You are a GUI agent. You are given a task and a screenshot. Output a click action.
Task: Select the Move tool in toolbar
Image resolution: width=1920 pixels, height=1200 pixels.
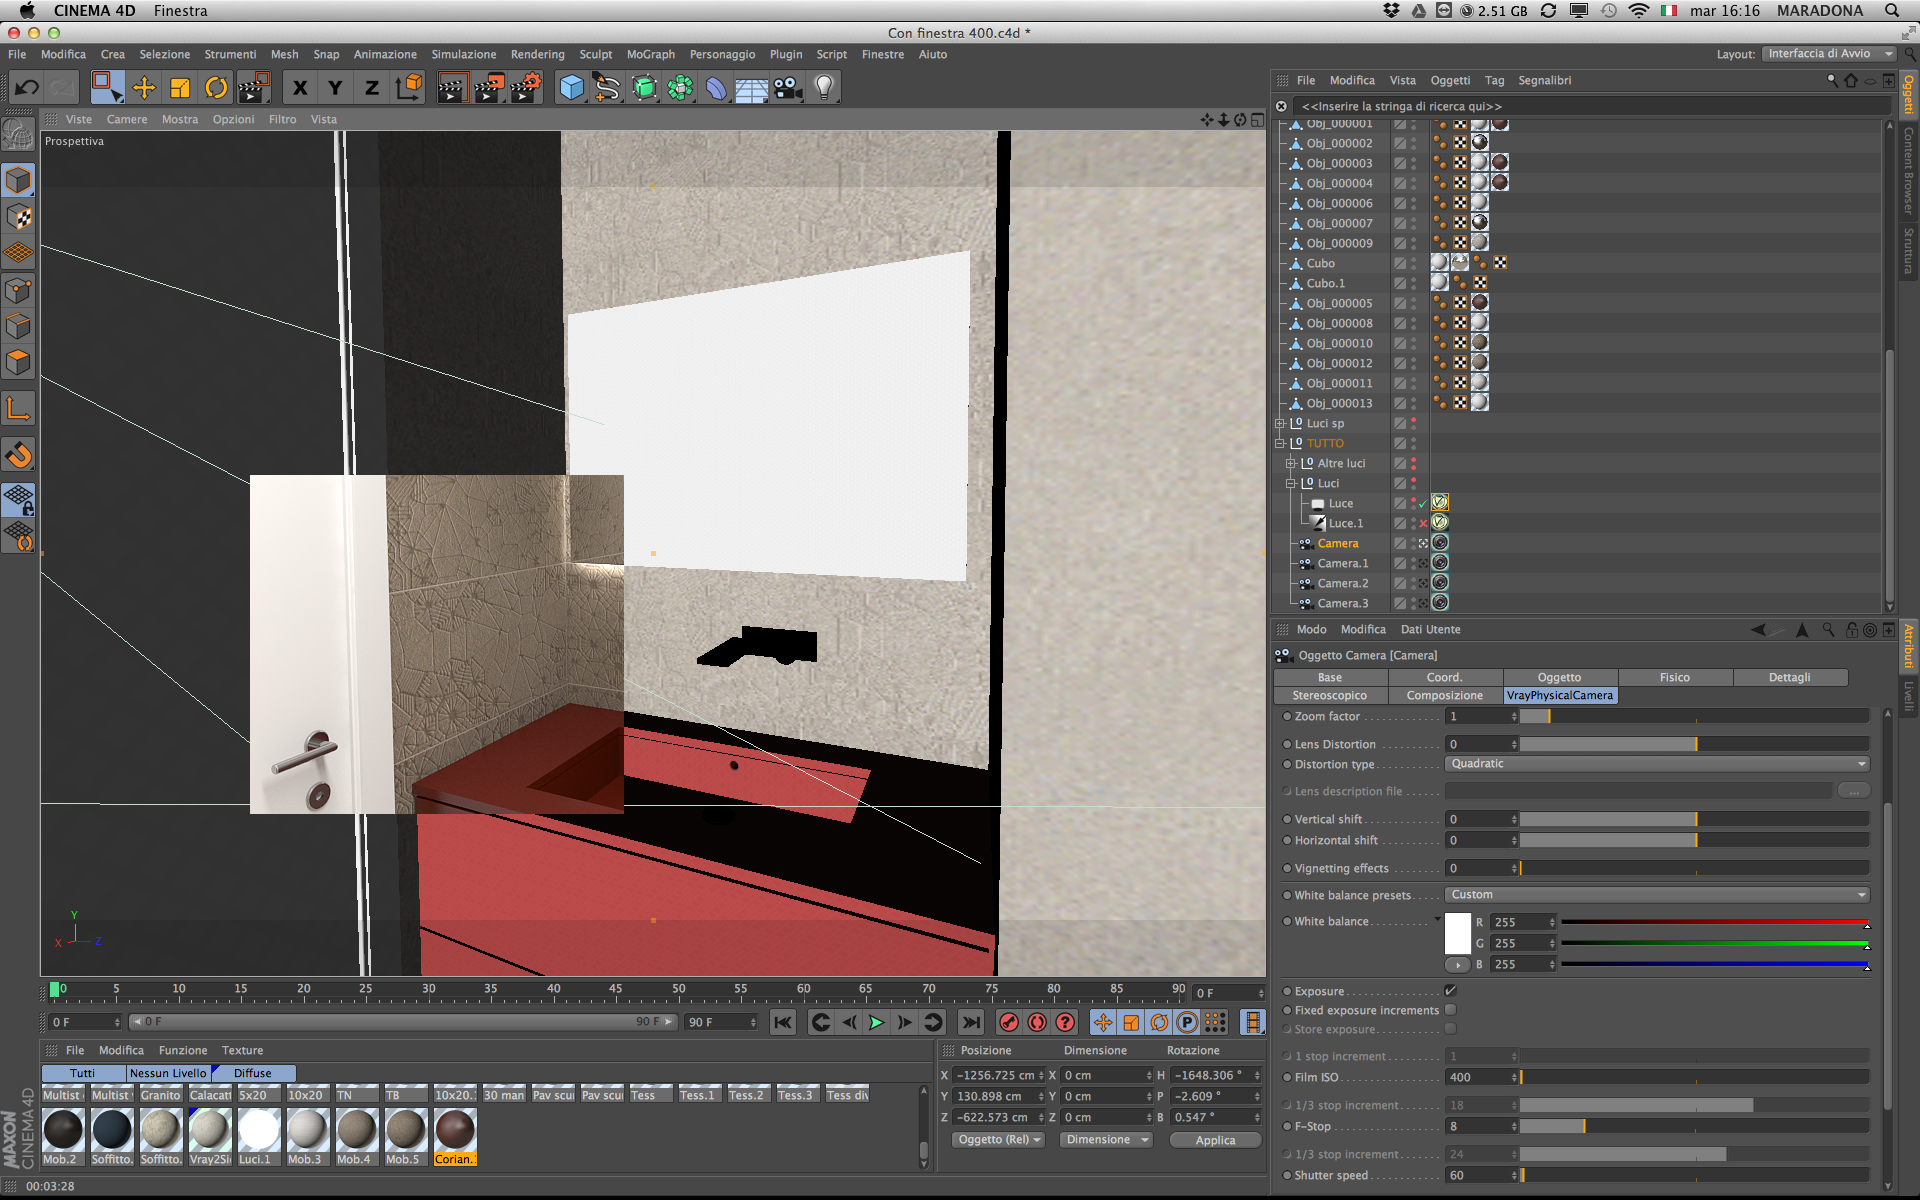click(144, 88)
